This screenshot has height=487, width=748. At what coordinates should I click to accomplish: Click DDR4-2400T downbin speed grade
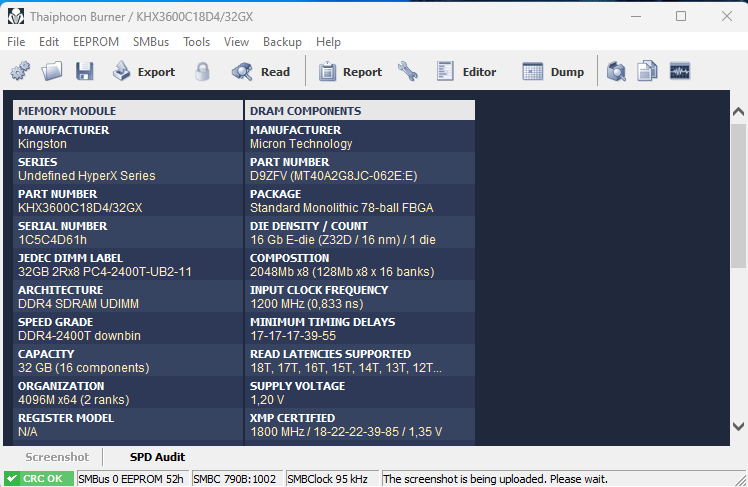[x=79, y=335]
